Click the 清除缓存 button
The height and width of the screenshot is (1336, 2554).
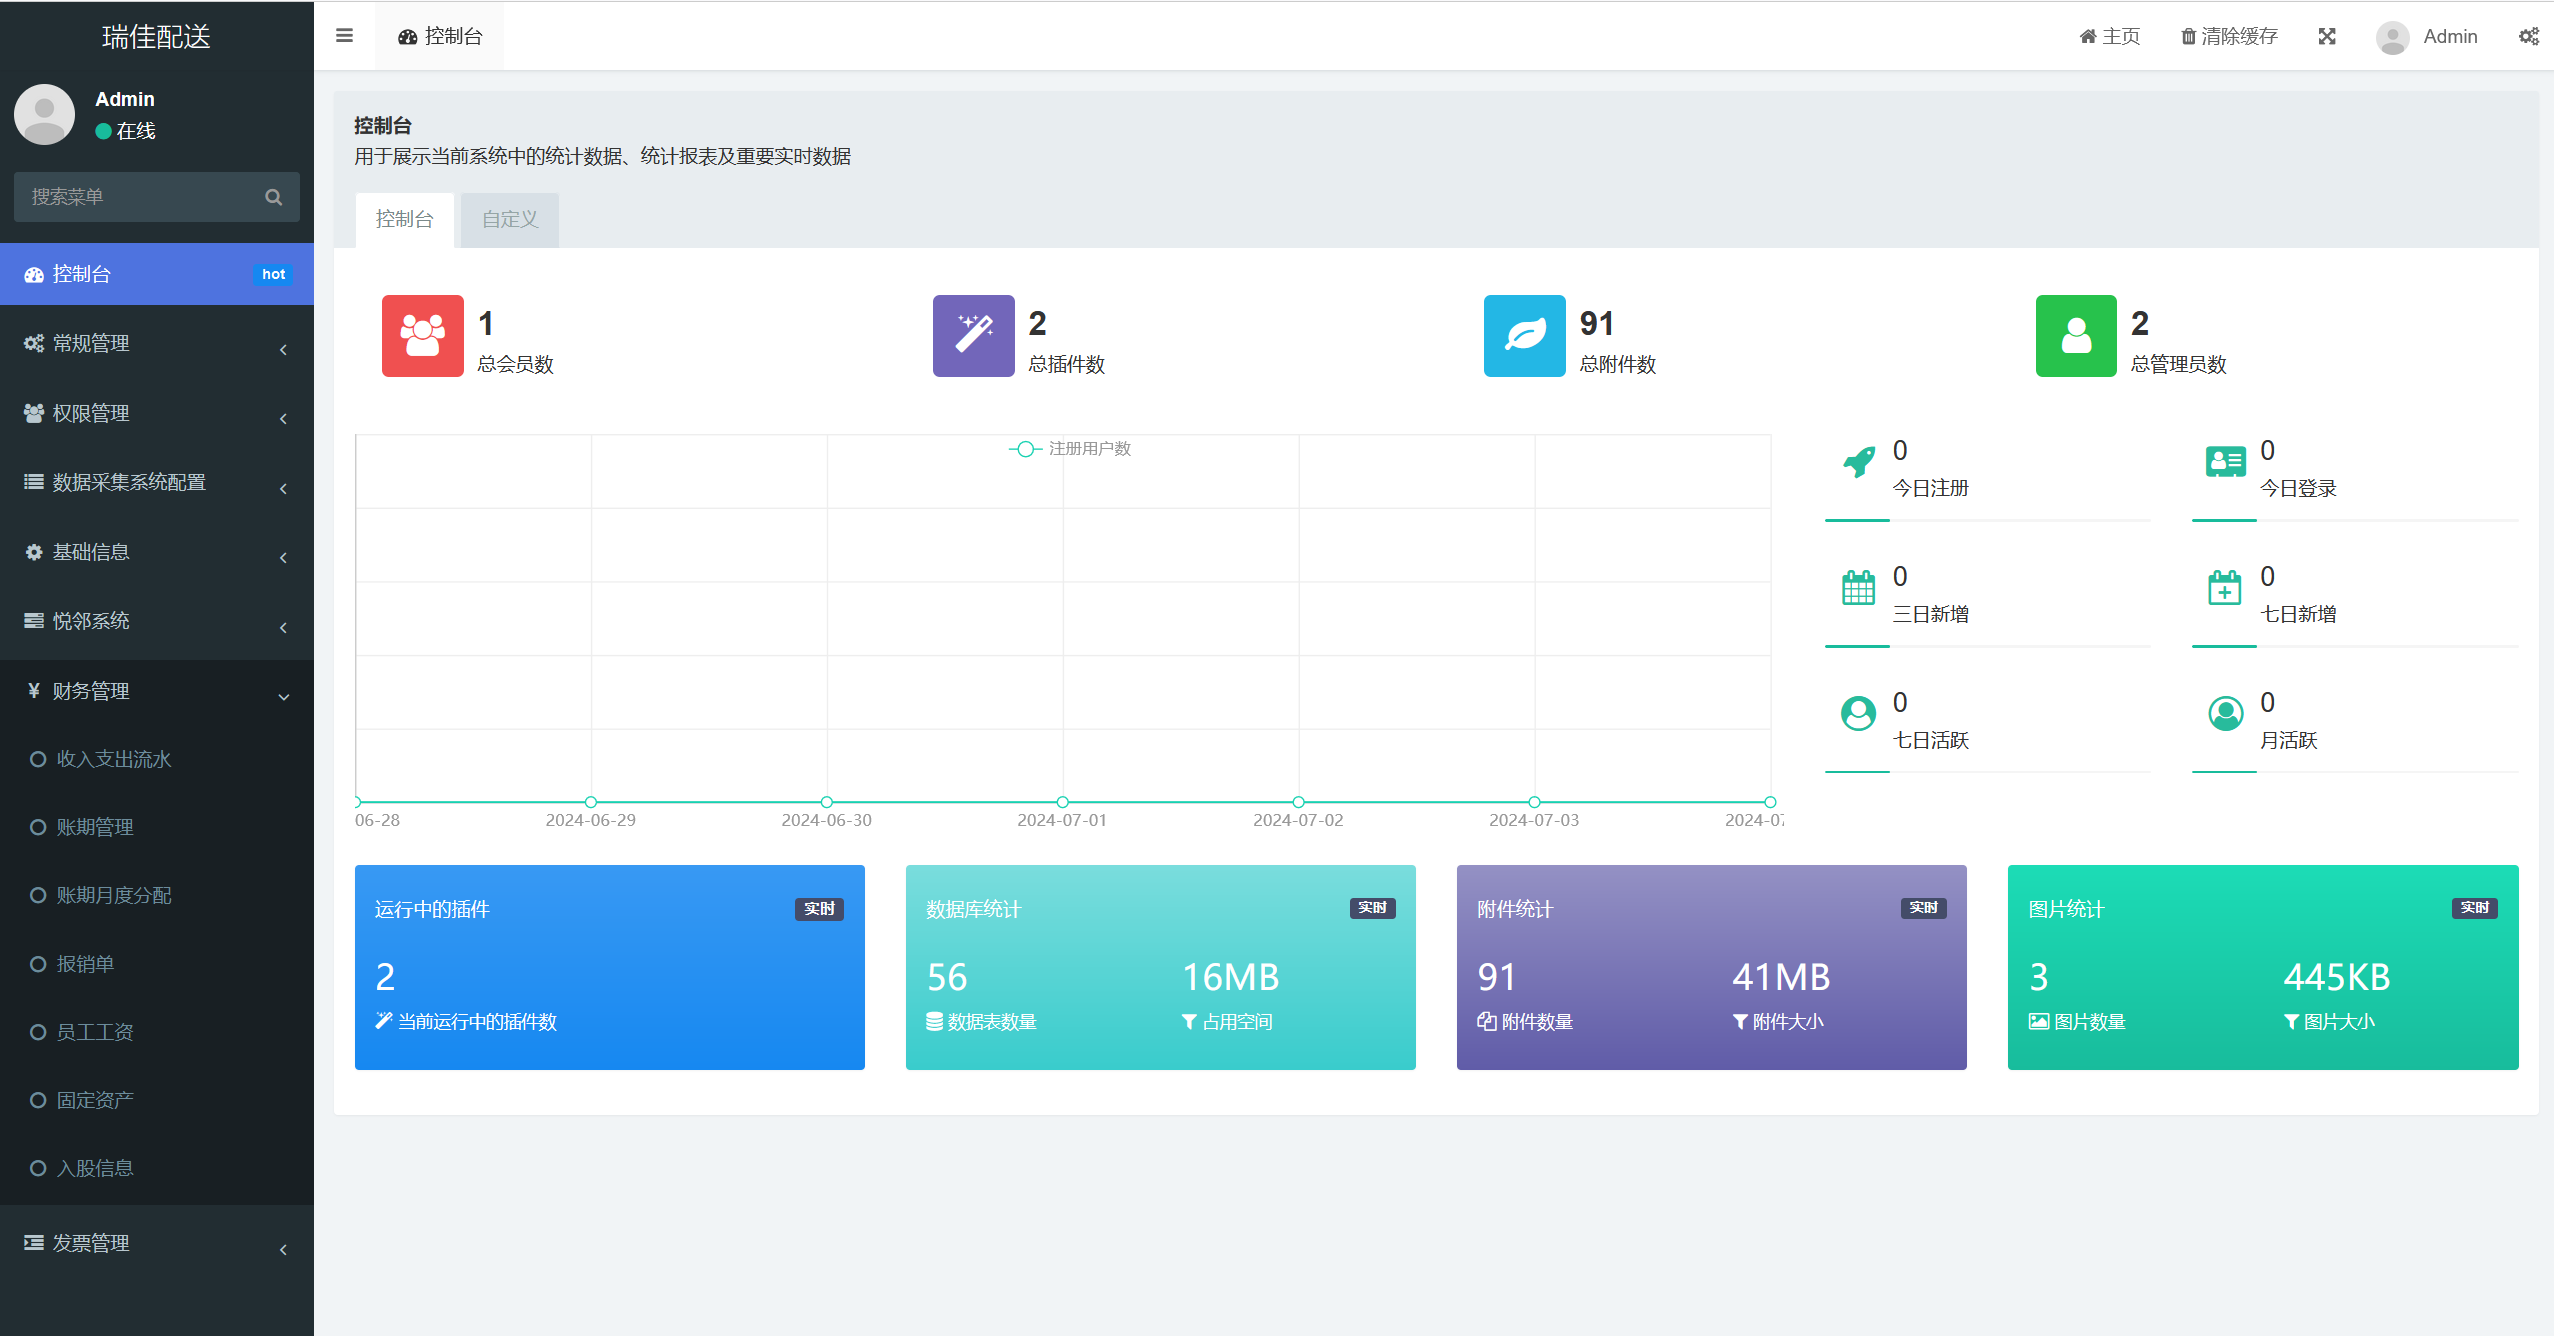coord(2229,37)
